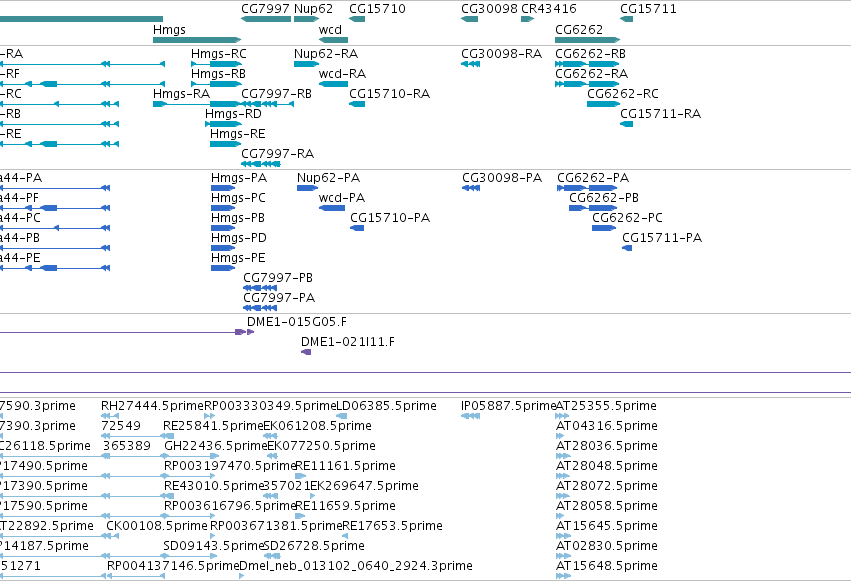This screenshot has width=851, height=581.
Task: Select the Hmgs-RD transcript label
Action: [x=233, y=114]
